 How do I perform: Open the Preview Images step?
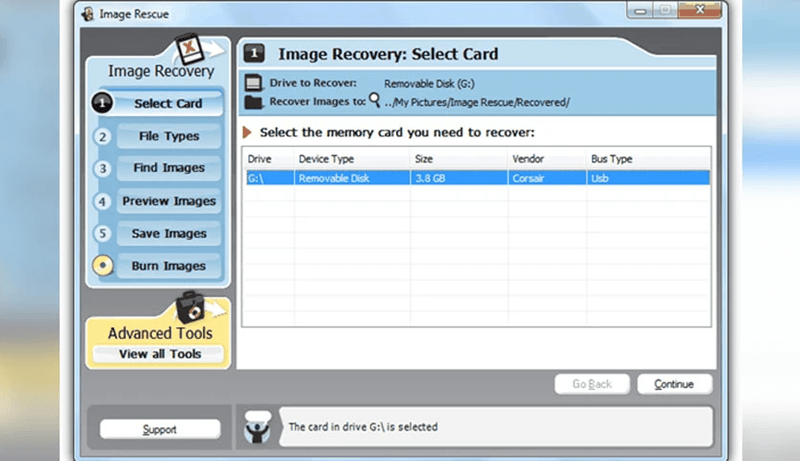169,201
